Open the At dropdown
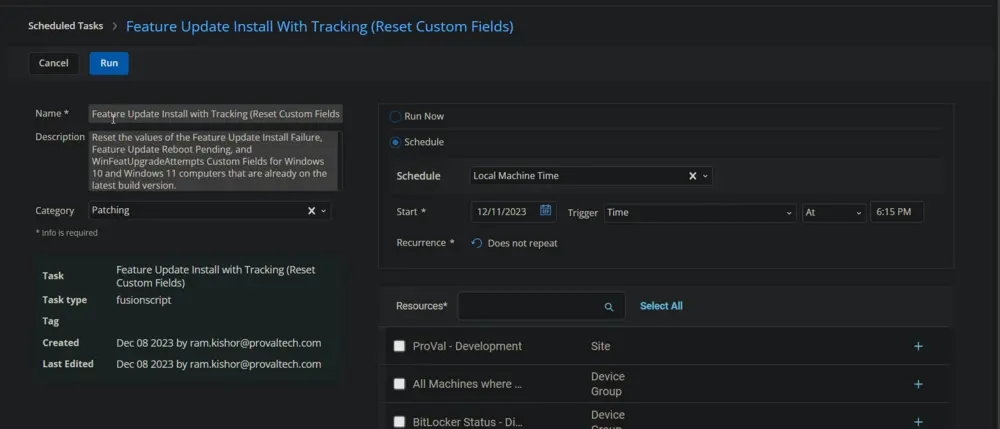Screen dimensions: 1000x429 (x=834, y=212)
